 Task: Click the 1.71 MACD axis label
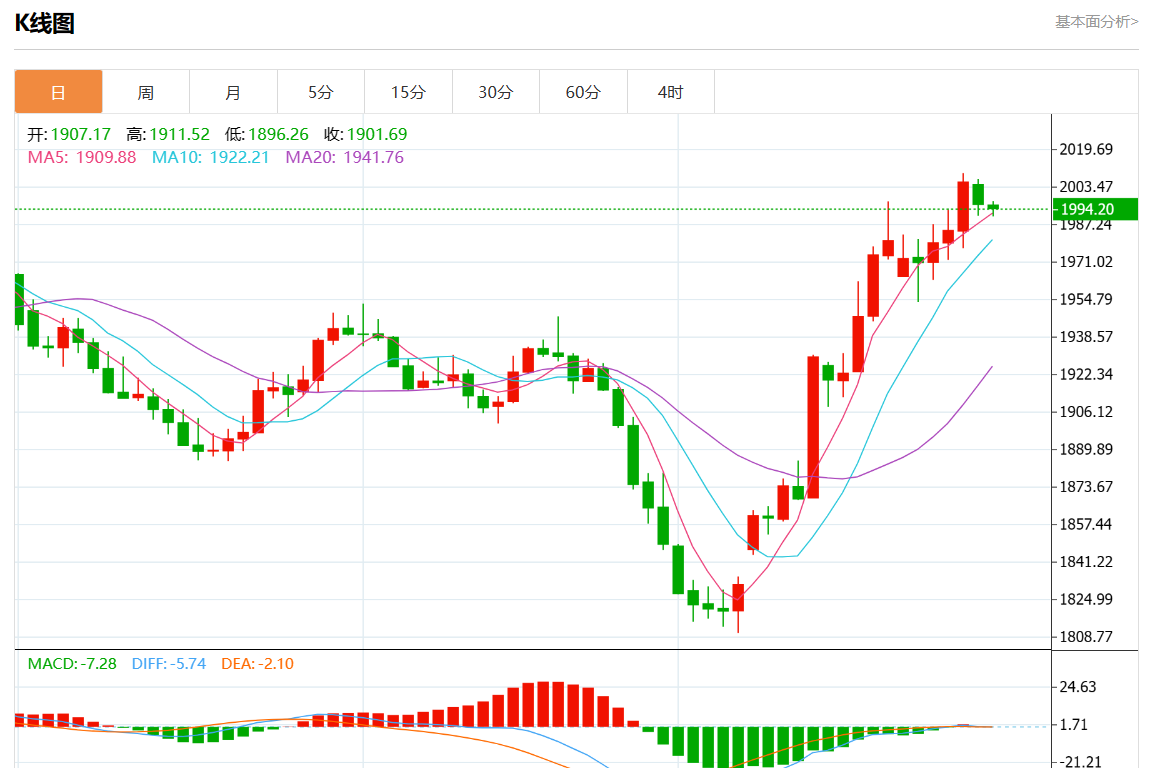pos(1073,725)
